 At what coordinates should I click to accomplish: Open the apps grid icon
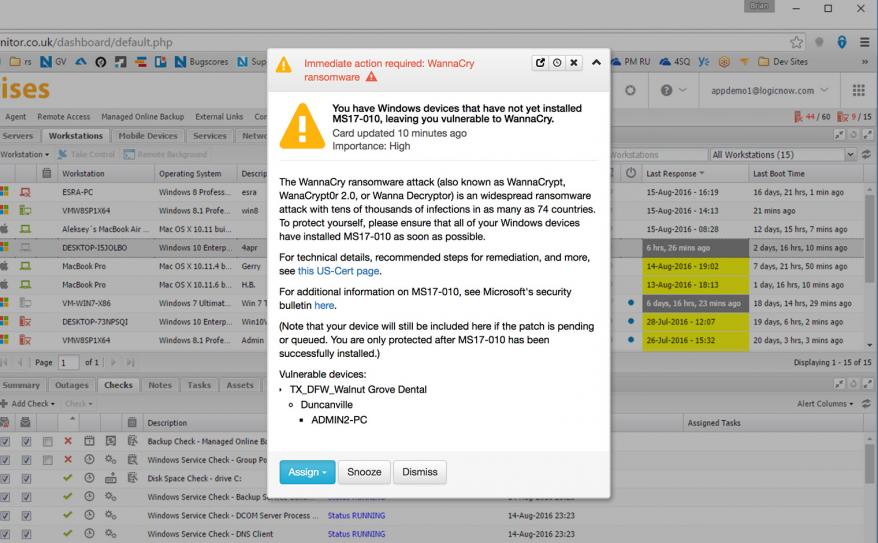click(x=858, y=90)
